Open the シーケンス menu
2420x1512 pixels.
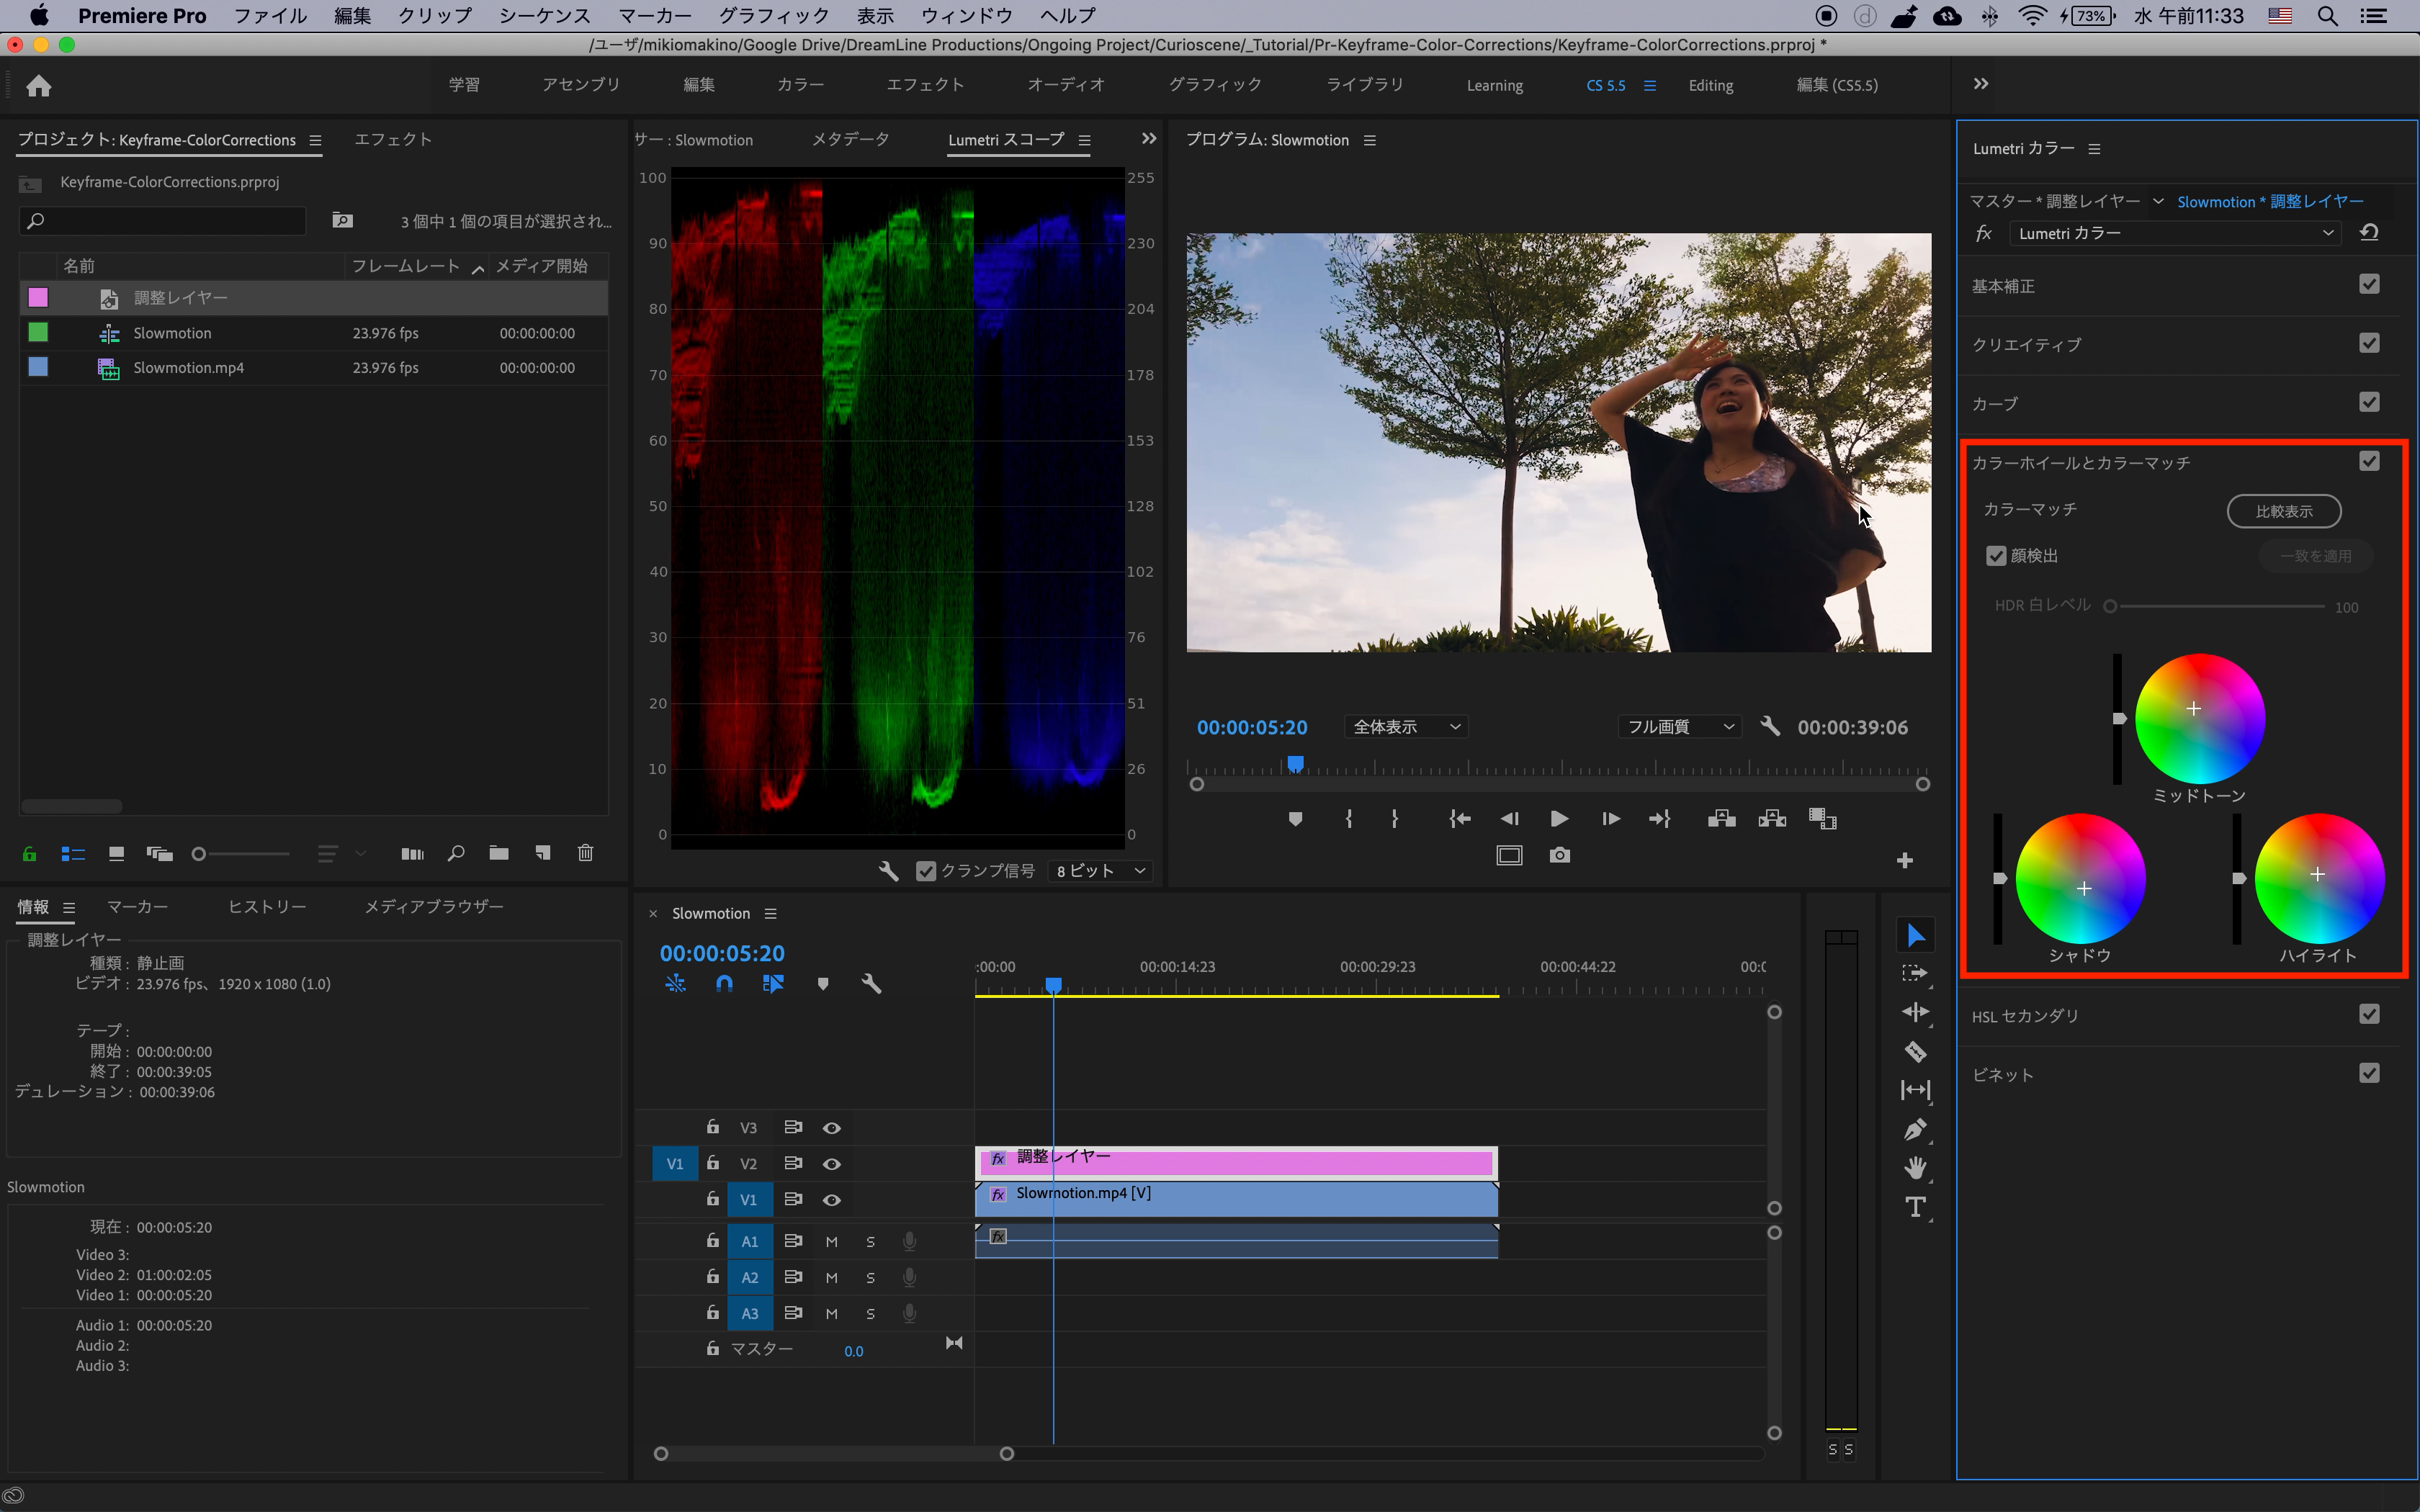coord(544,16)
